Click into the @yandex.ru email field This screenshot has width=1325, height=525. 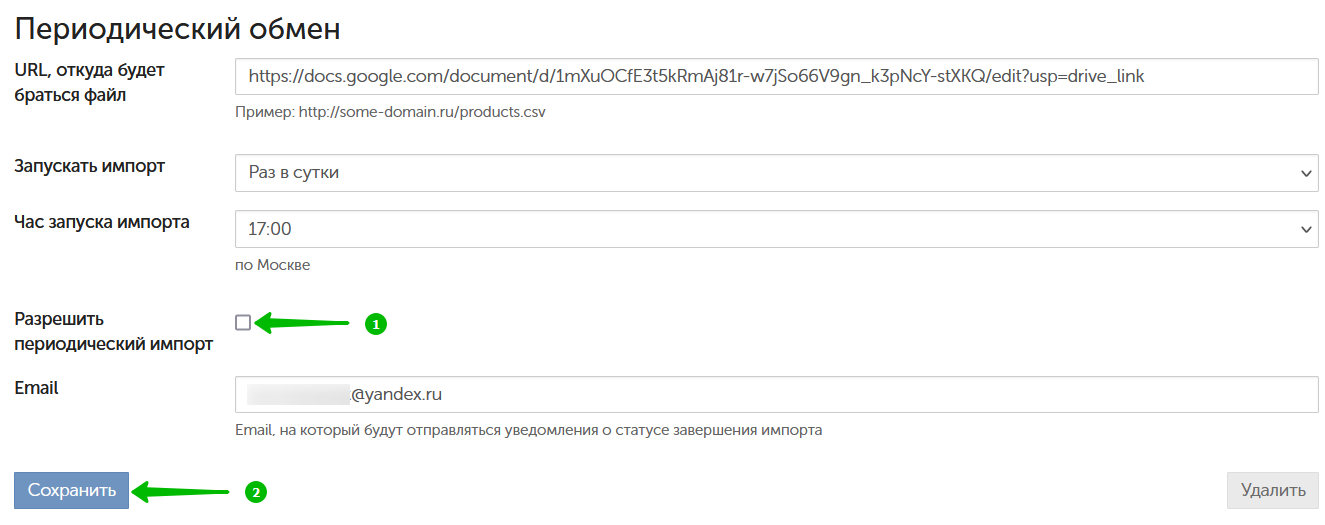[777, 394]
